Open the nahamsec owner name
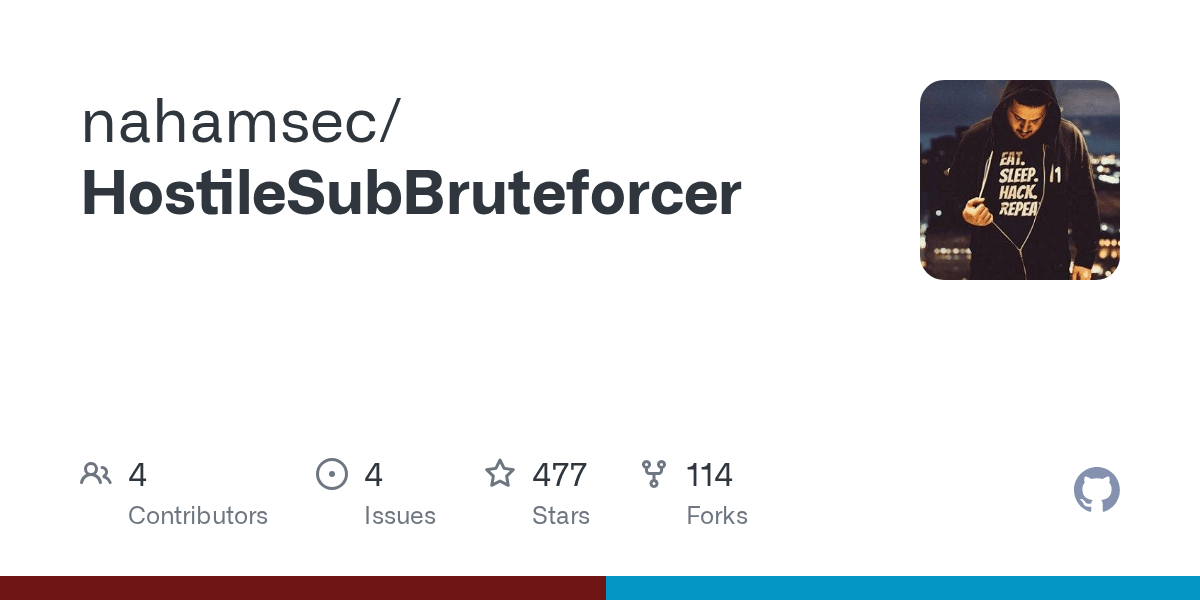This screenshot has width=1200, height=600. click(229, 121)
